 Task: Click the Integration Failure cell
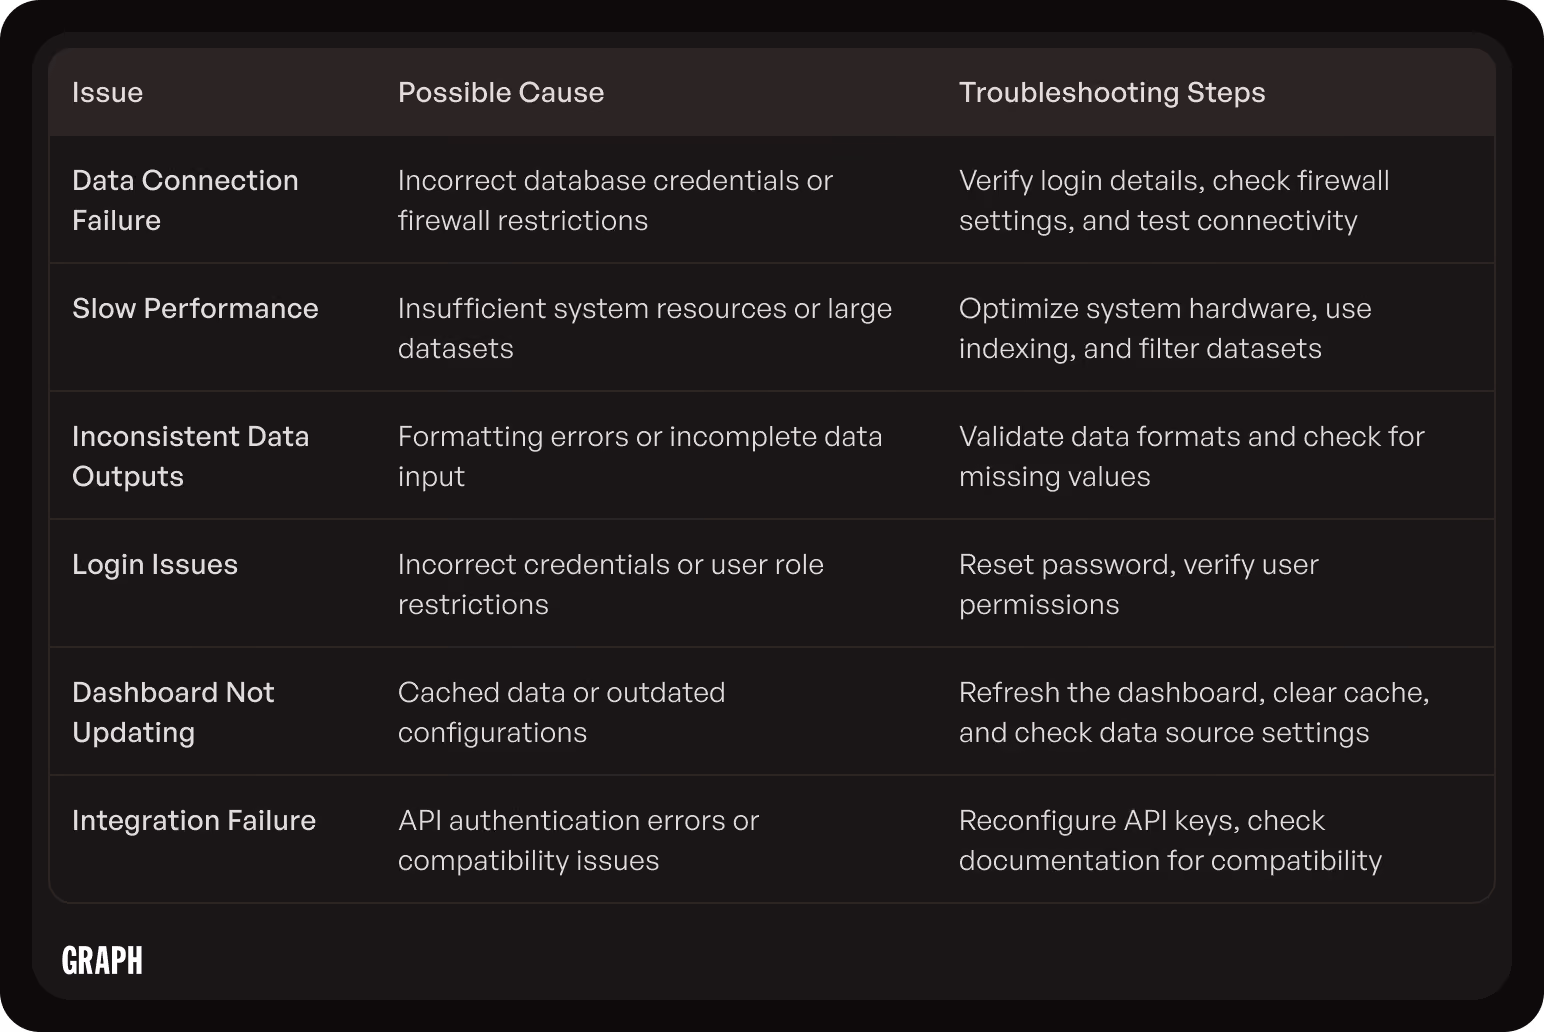coord(194,820)
